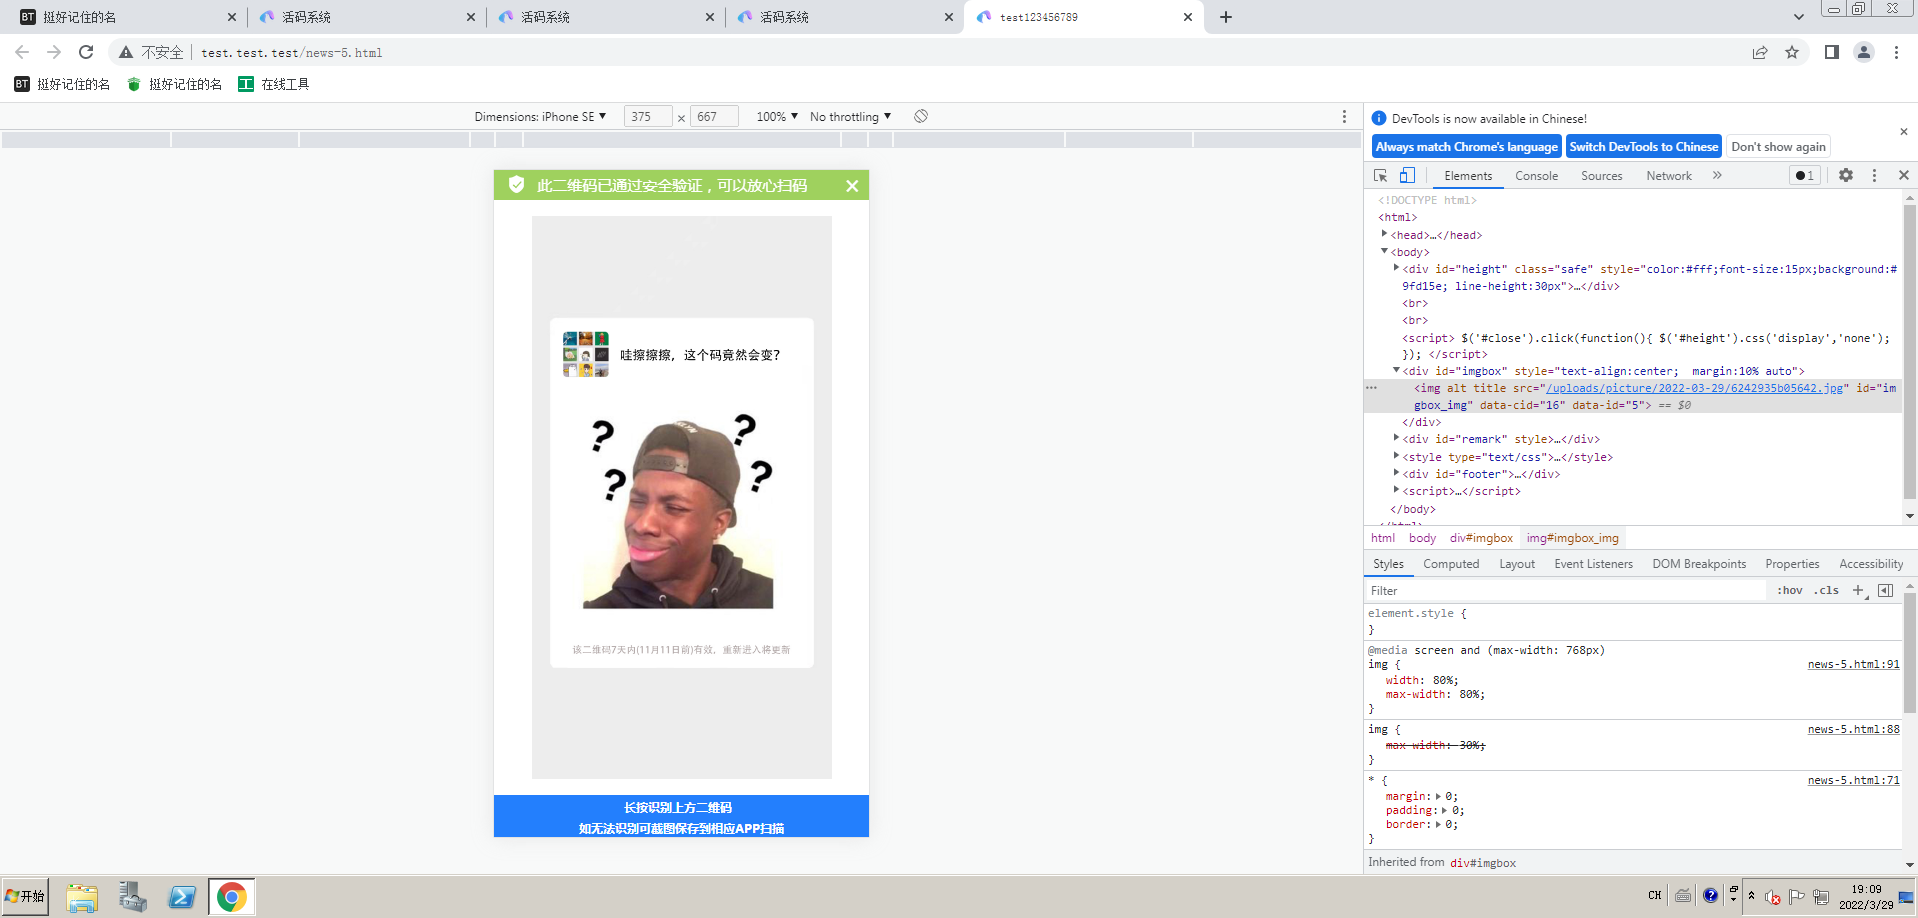Expand the head element node

point(1384,234)
